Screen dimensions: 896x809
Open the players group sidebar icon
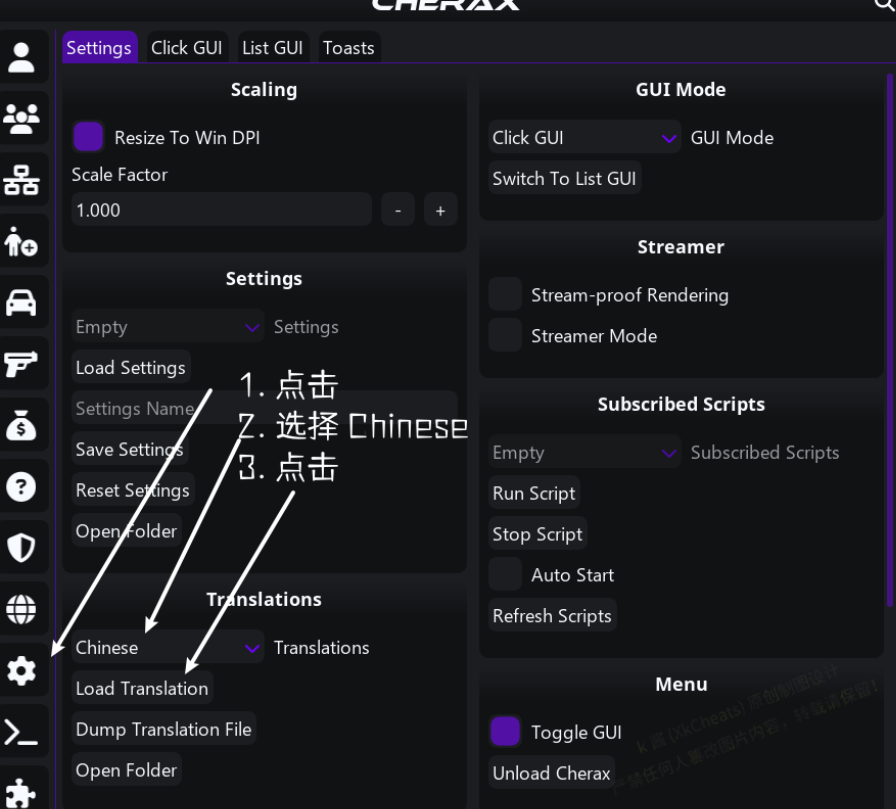[21, 118]
